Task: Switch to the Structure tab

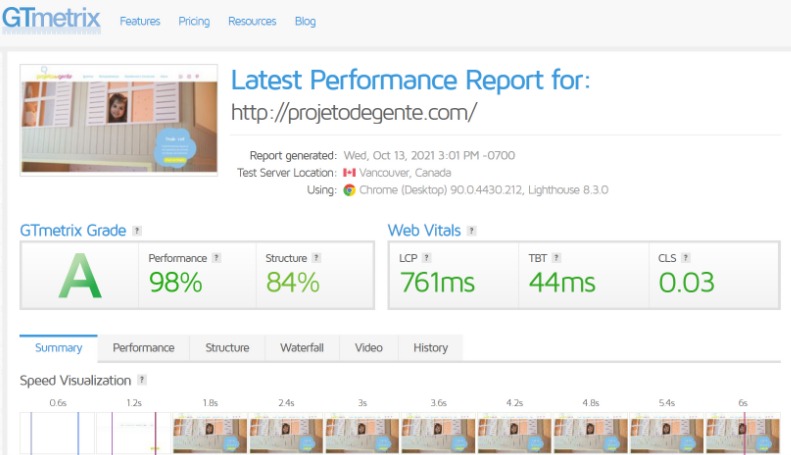Action: point(227,348)
